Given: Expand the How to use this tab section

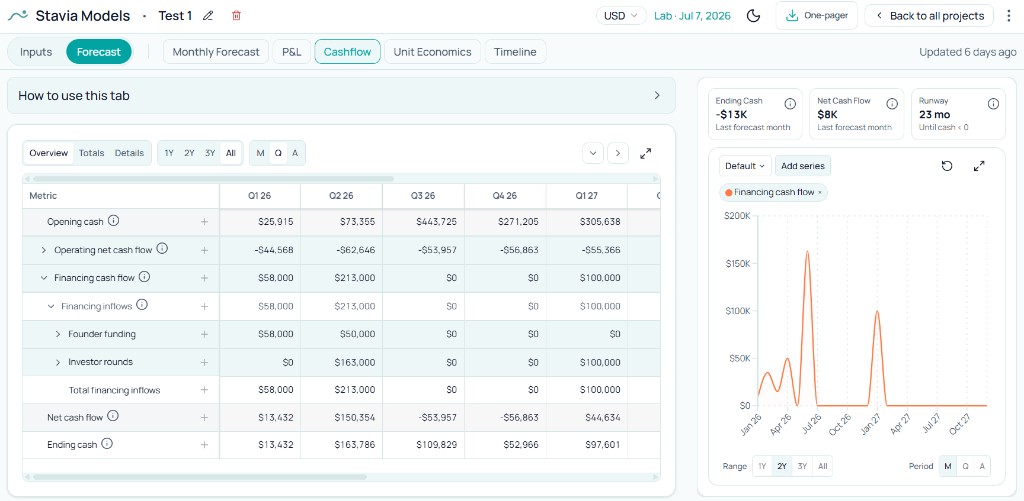Looking at the screenshot, I should [341, 95].
